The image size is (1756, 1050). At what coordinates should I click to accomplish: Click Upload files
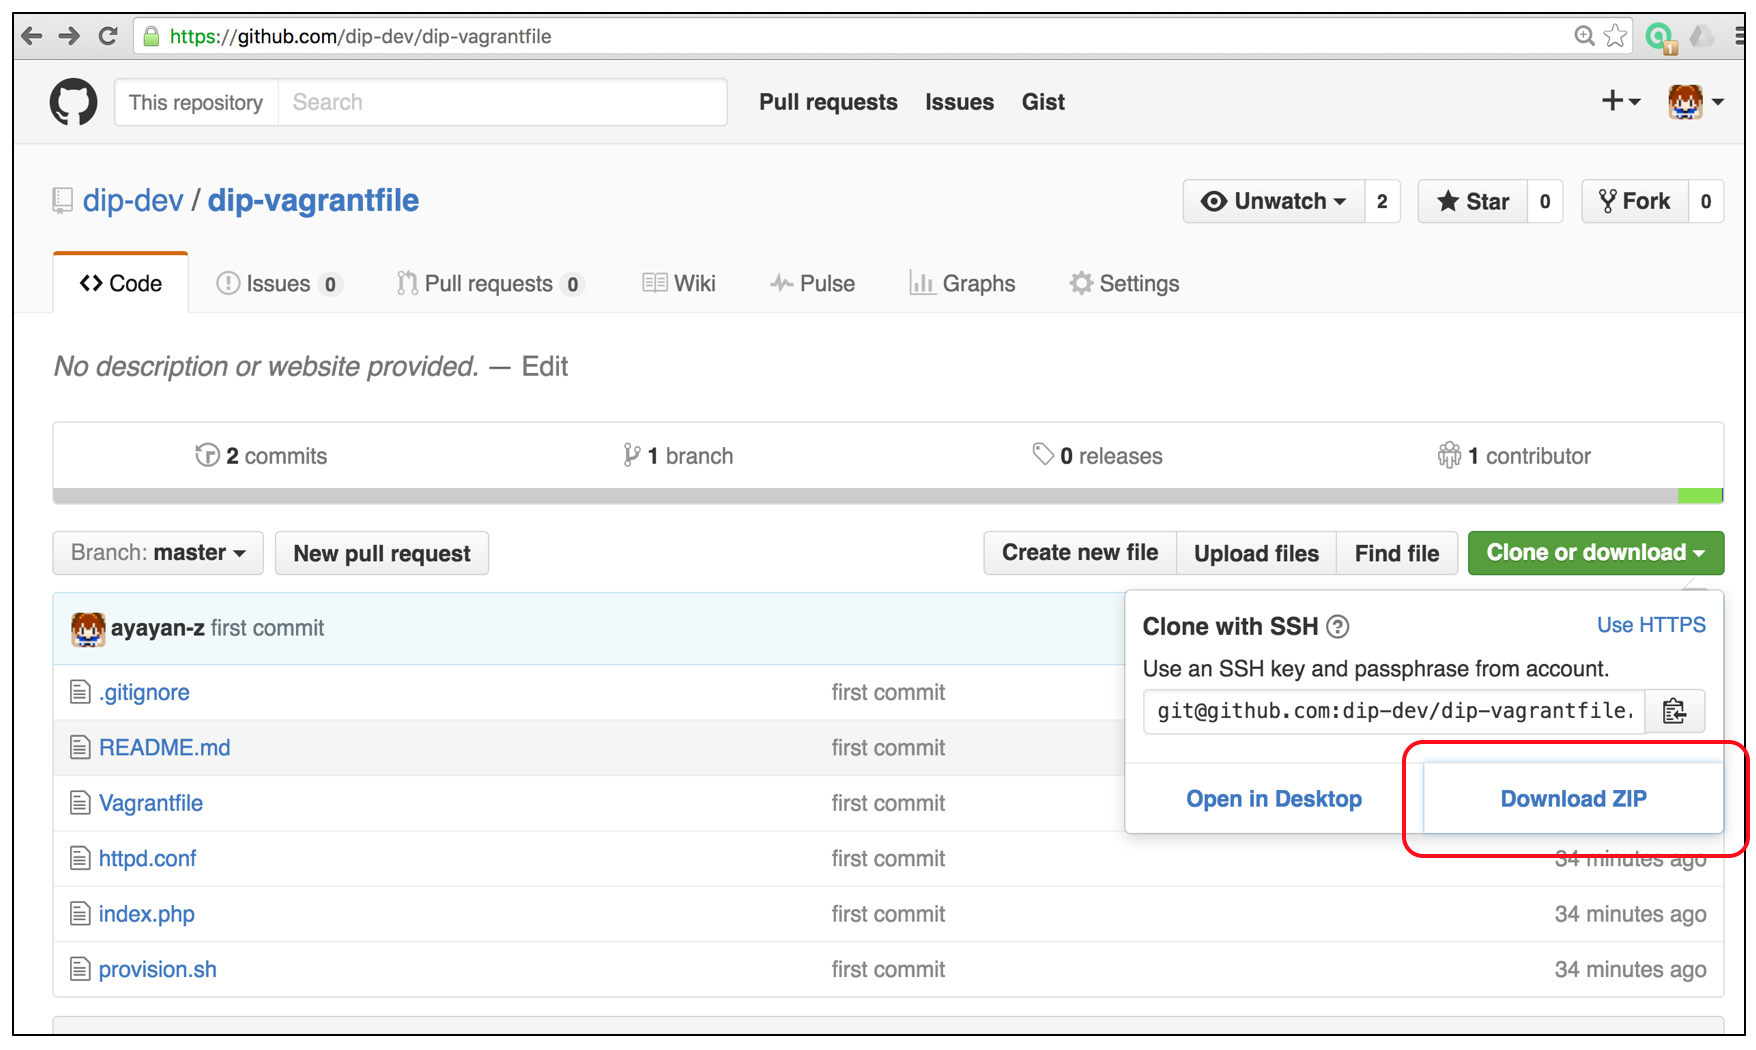click(1256, 553)
